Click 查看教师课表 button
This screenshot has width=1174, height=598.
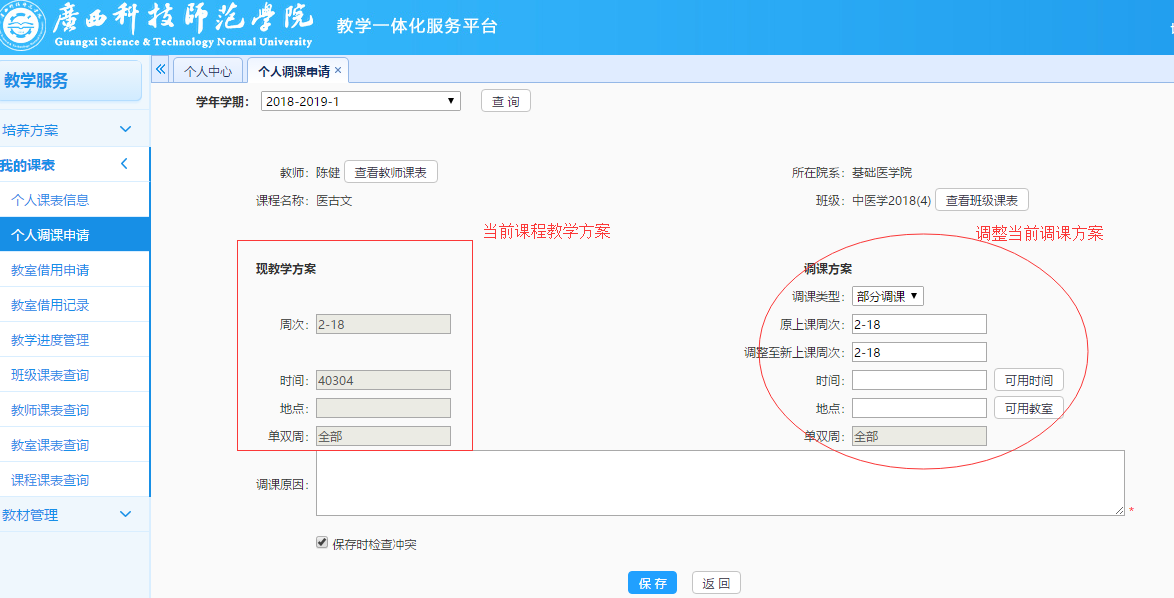tap(390, 172)
